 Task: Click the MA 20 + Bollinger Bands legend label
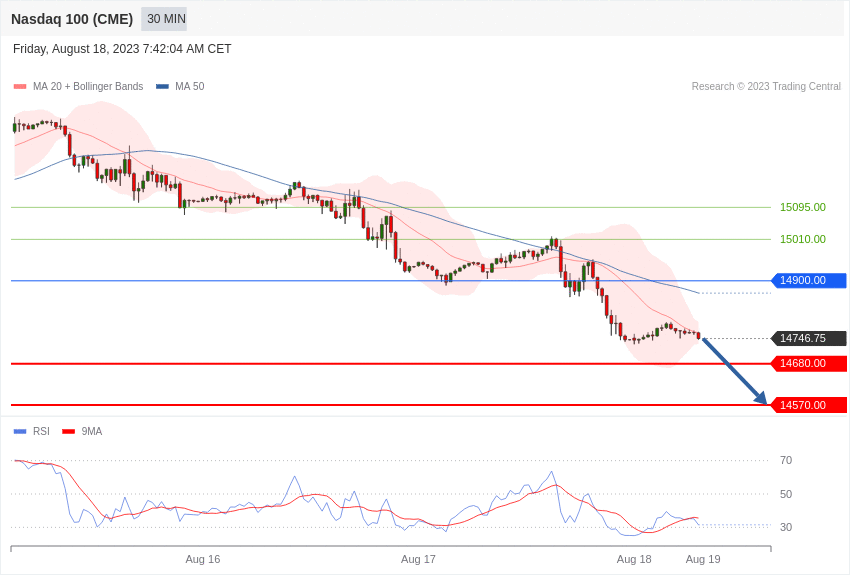(88, 87)
